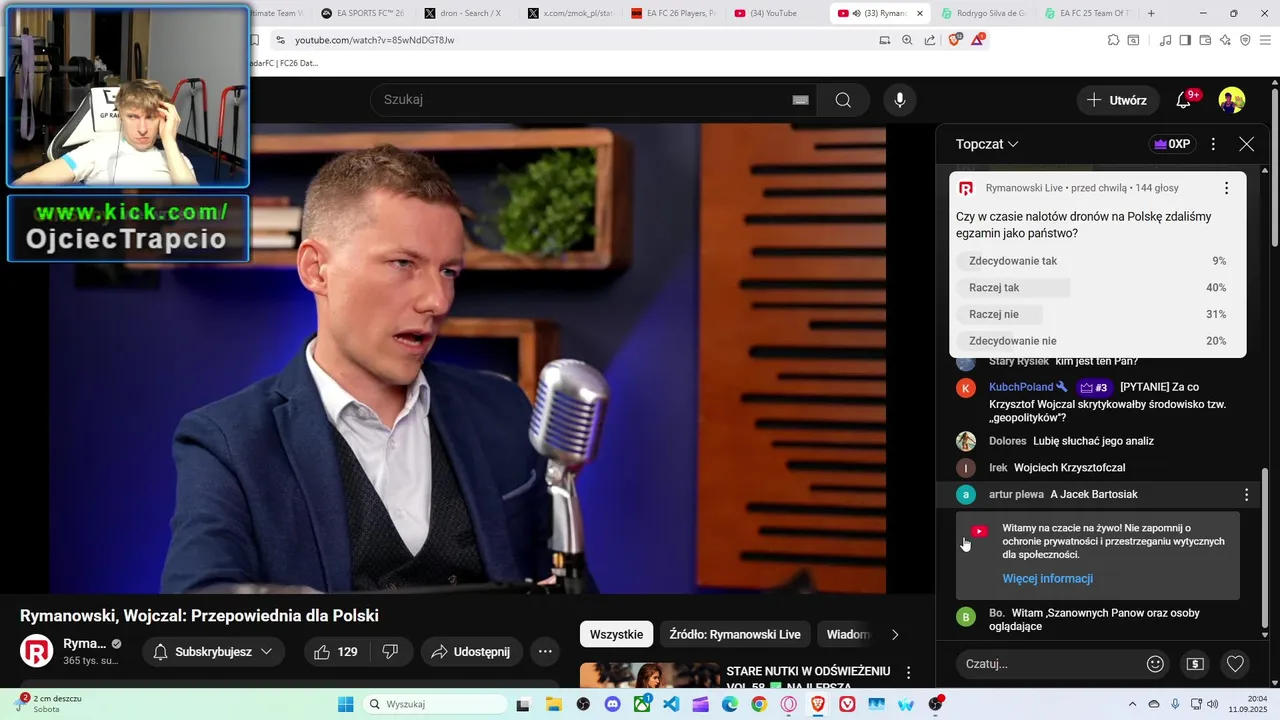Show hidden system tray icons chevron
Viewport: 1280px width, 720px height.
tap(1132, 704)
